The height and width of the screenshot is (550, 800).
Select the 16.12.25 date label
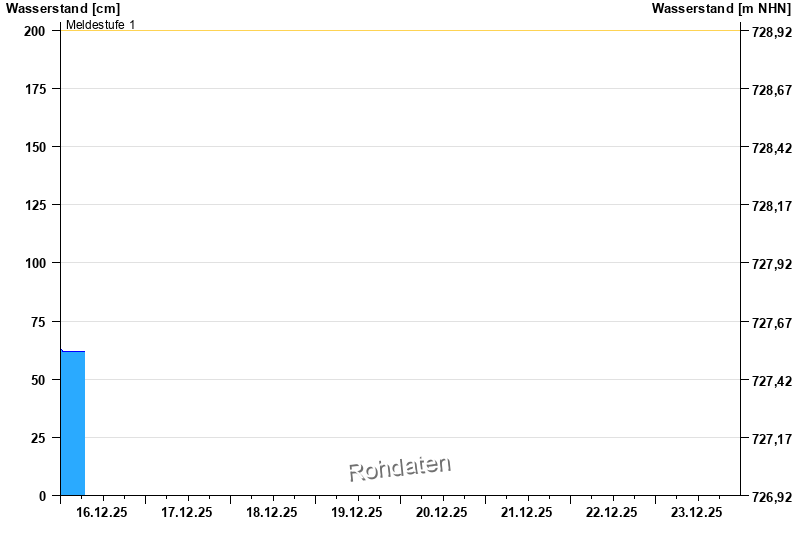click(102, 512)
